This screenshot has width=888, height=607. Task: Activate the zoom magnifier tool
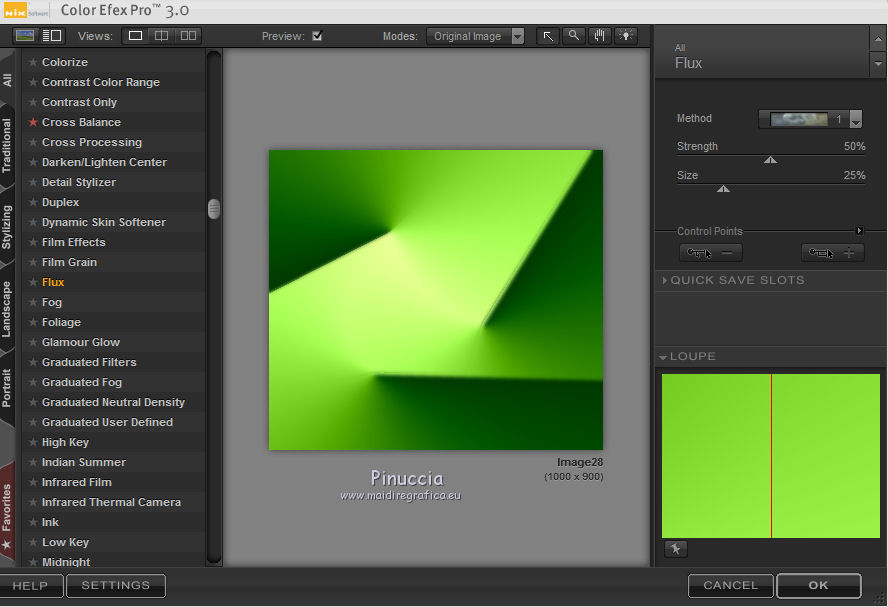coord(574,36)
